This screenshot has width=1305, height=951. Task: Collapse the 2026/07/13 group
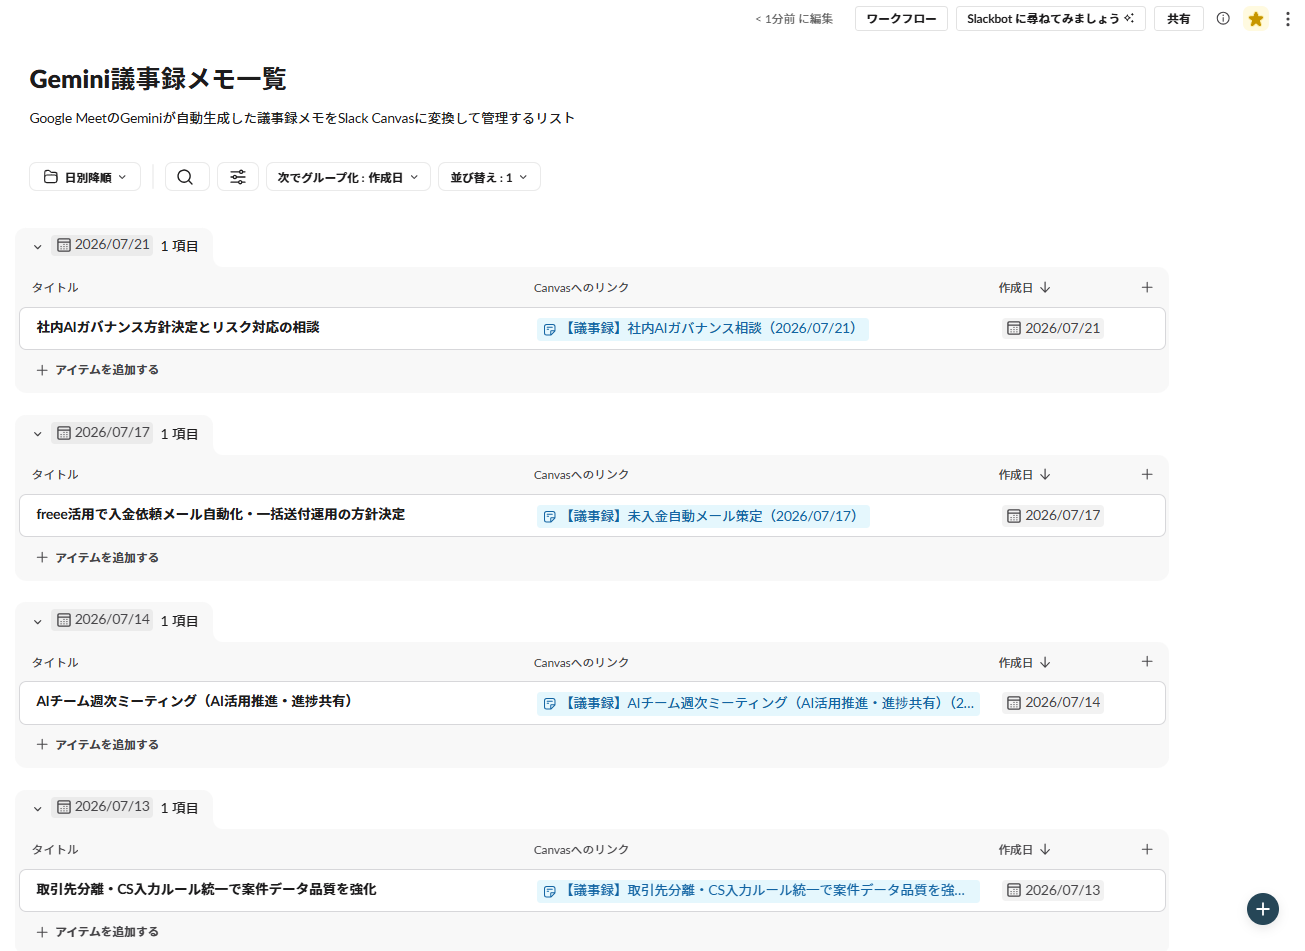click(x=38, y=808)
